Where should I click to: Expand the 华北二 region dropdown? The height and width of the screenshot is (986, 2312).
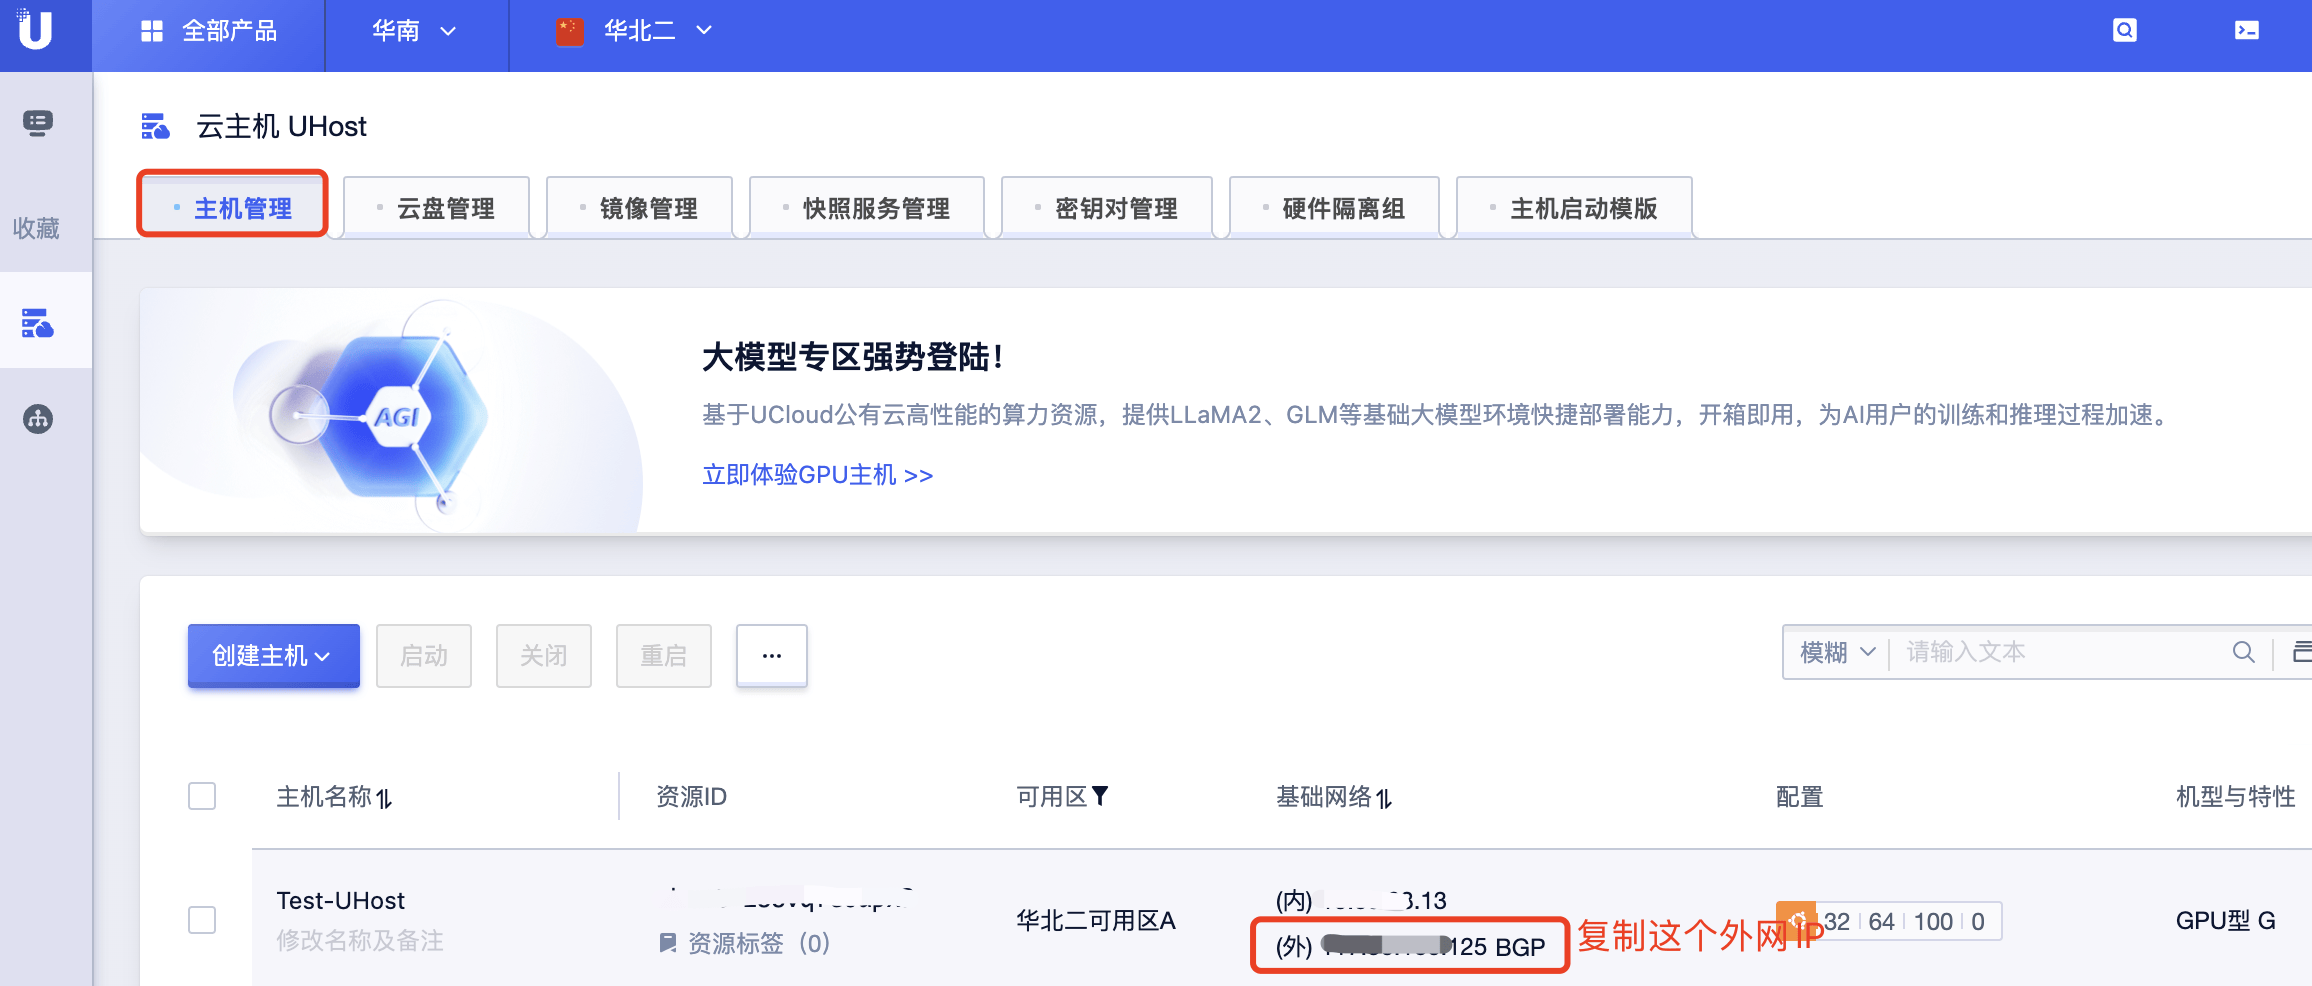658,31
